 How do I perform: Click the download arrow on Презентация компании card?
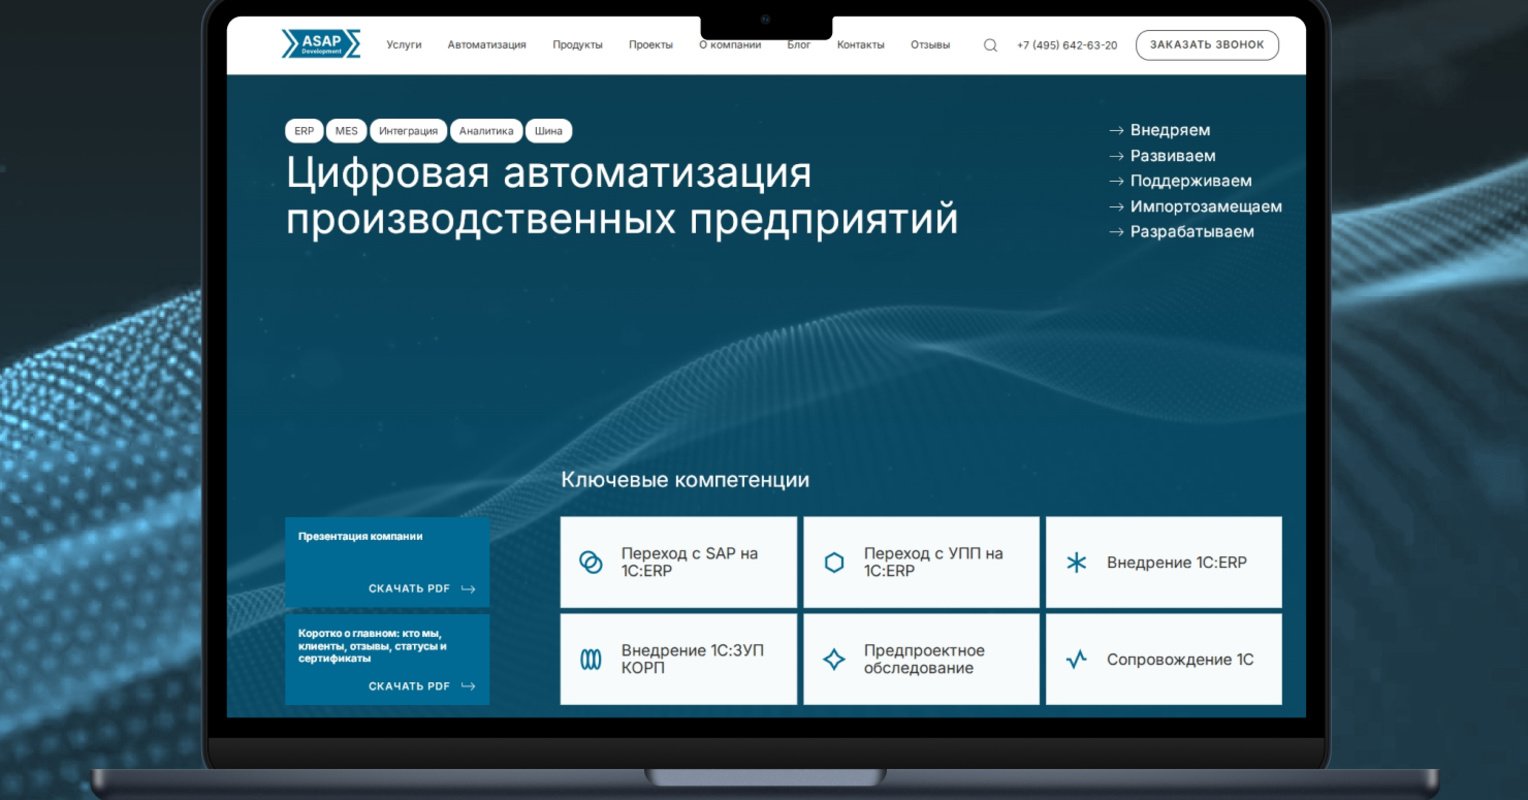click(468, 589)
